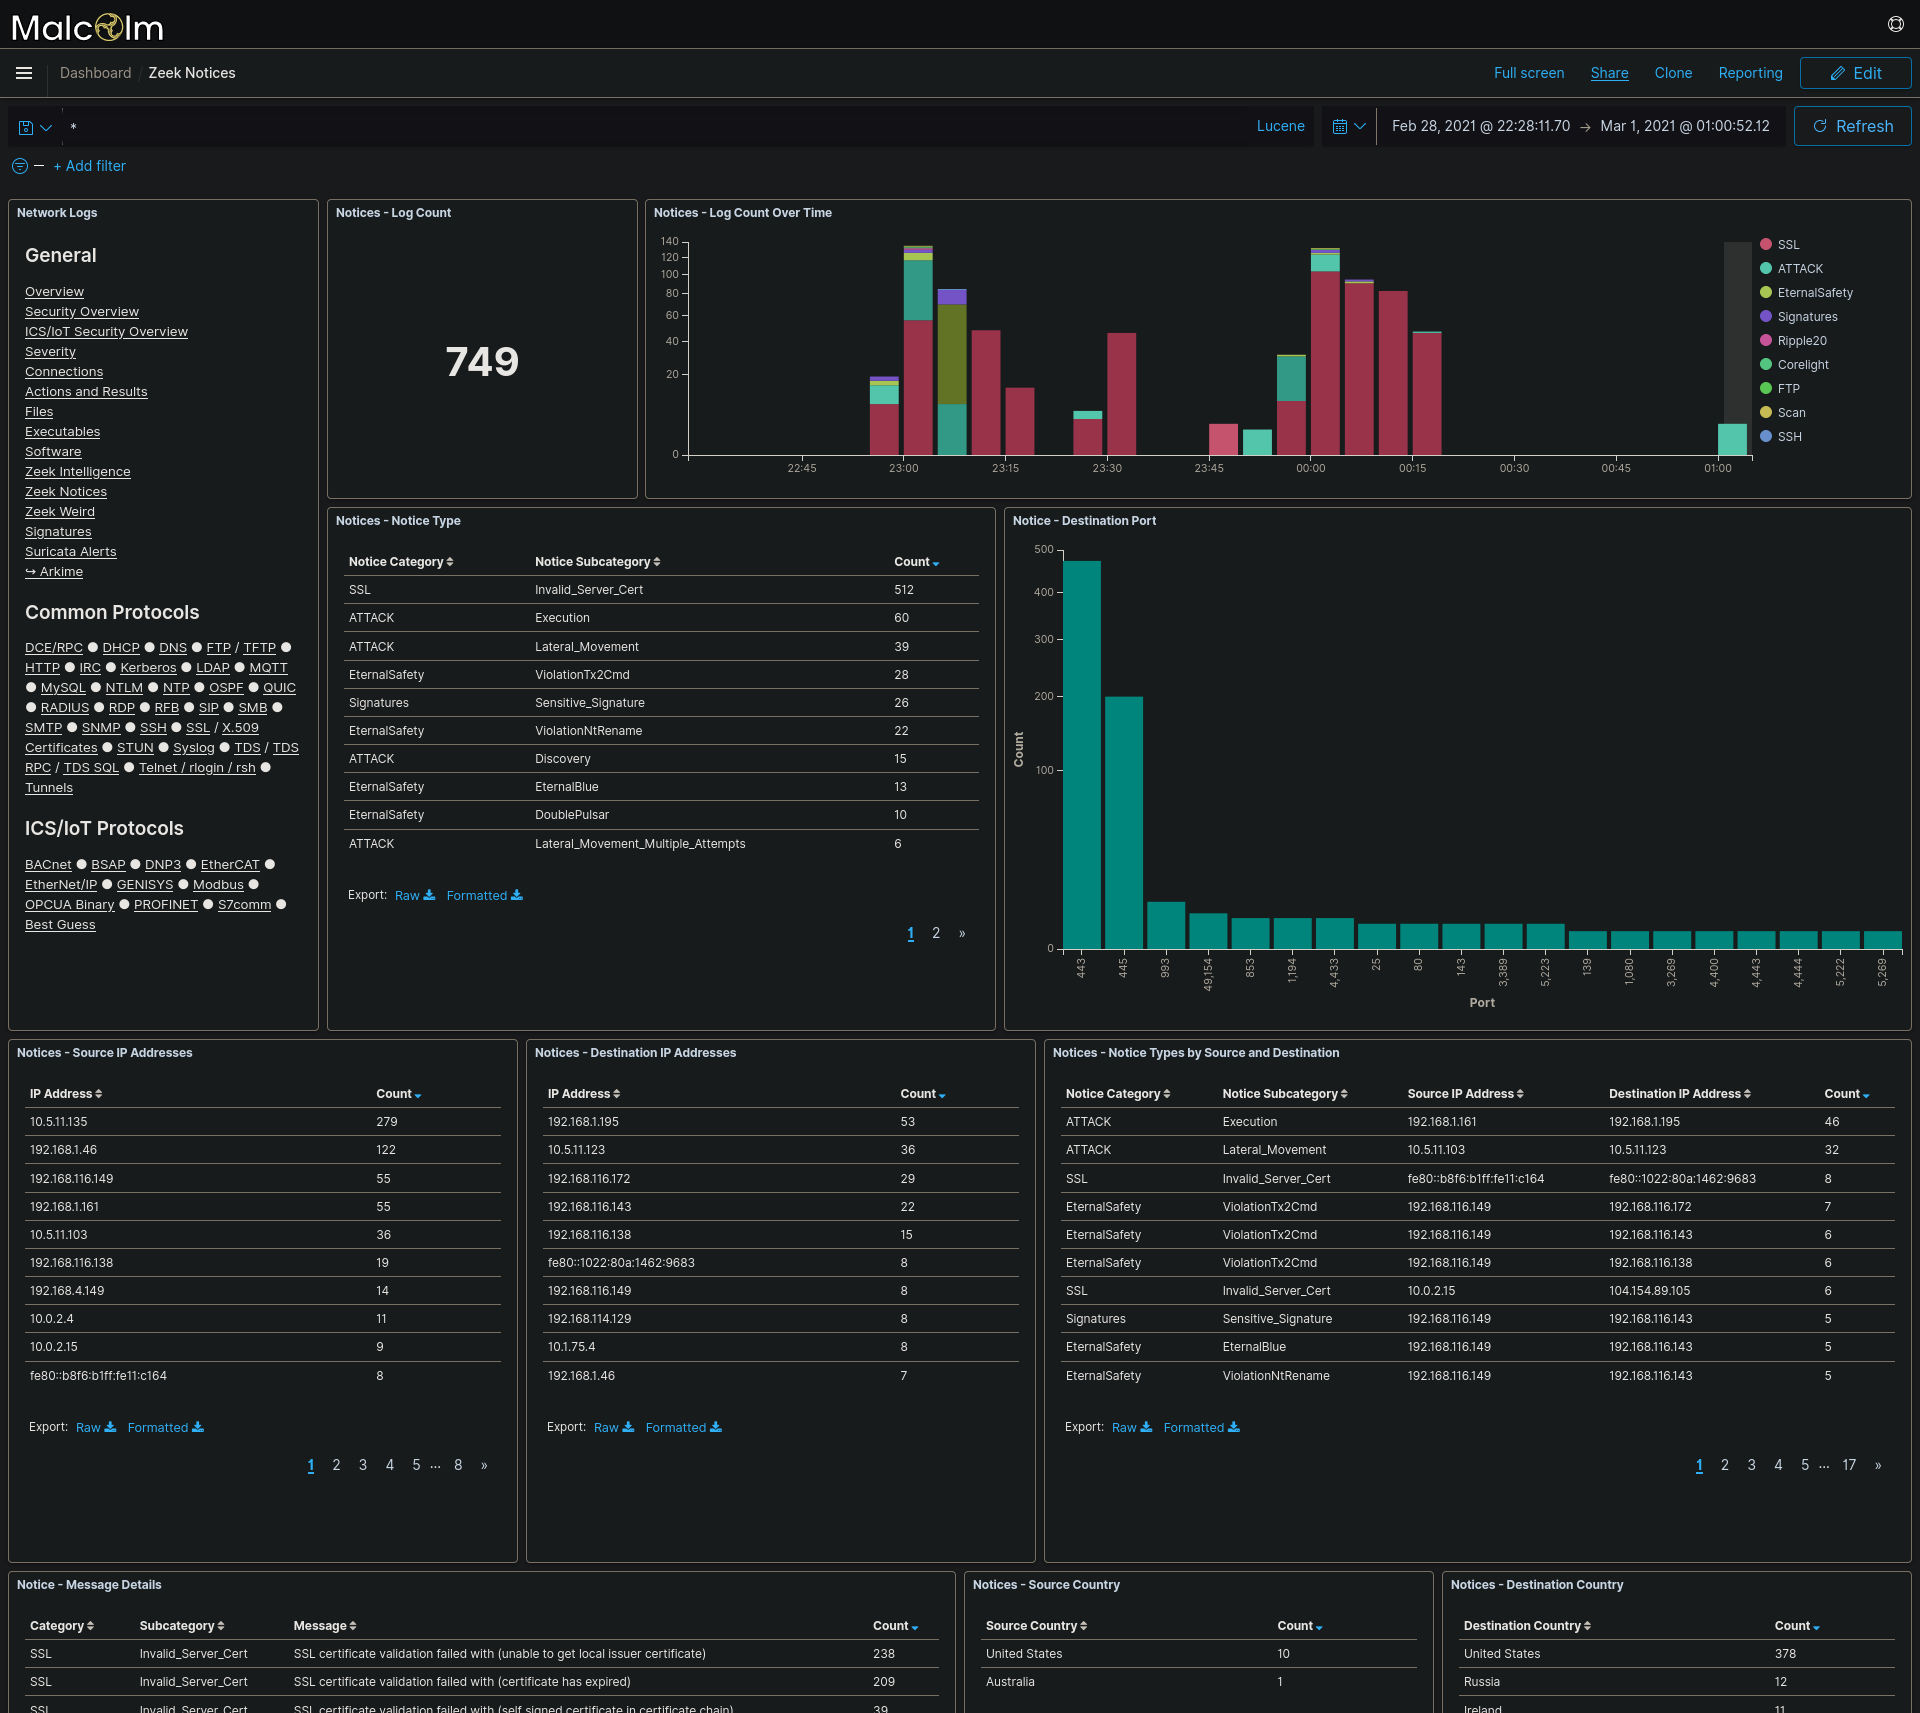Toggle the hamburger menu icon

[25, 73]
